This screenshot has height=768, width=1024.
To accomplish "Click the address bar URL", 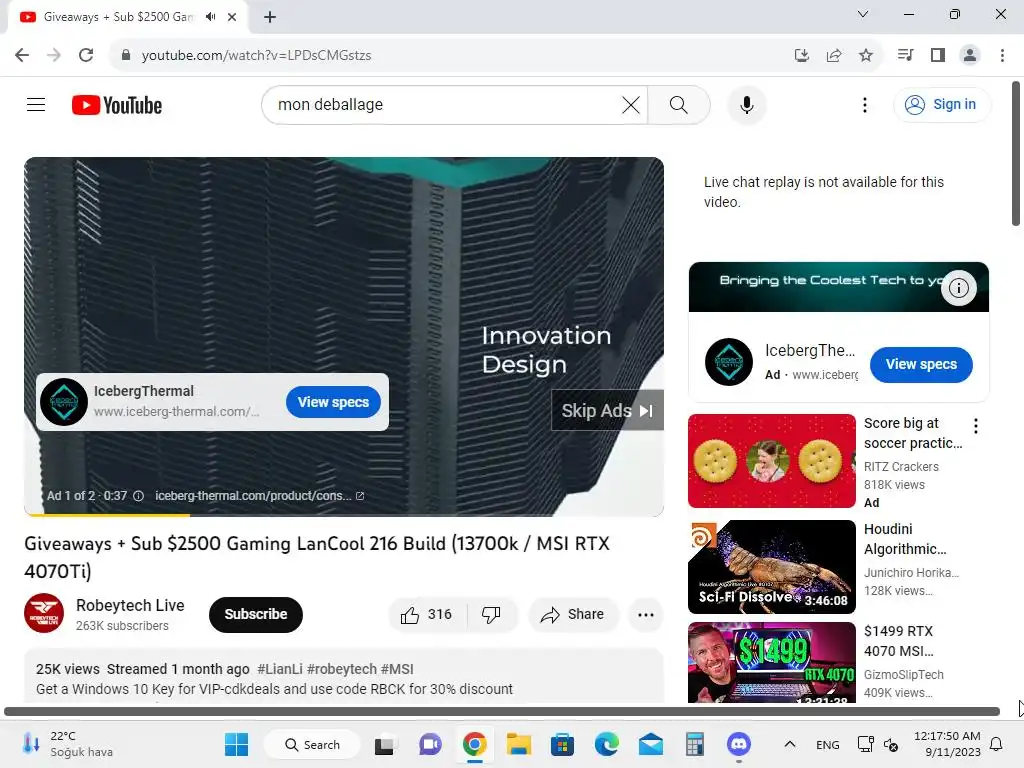I will tap(257, 55).
